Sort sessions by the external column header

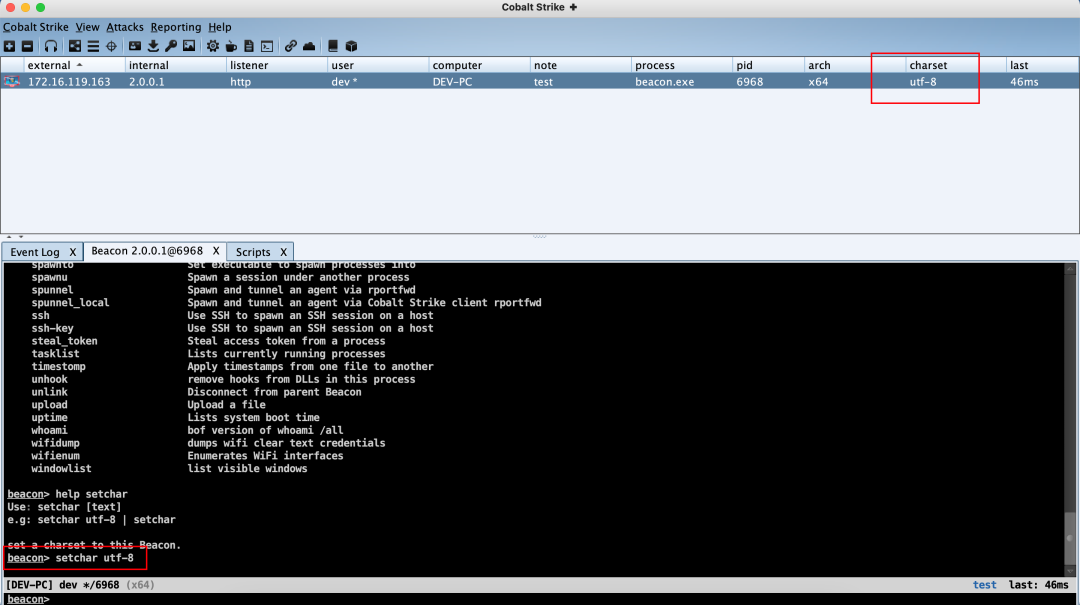click(x=74, y=65)
